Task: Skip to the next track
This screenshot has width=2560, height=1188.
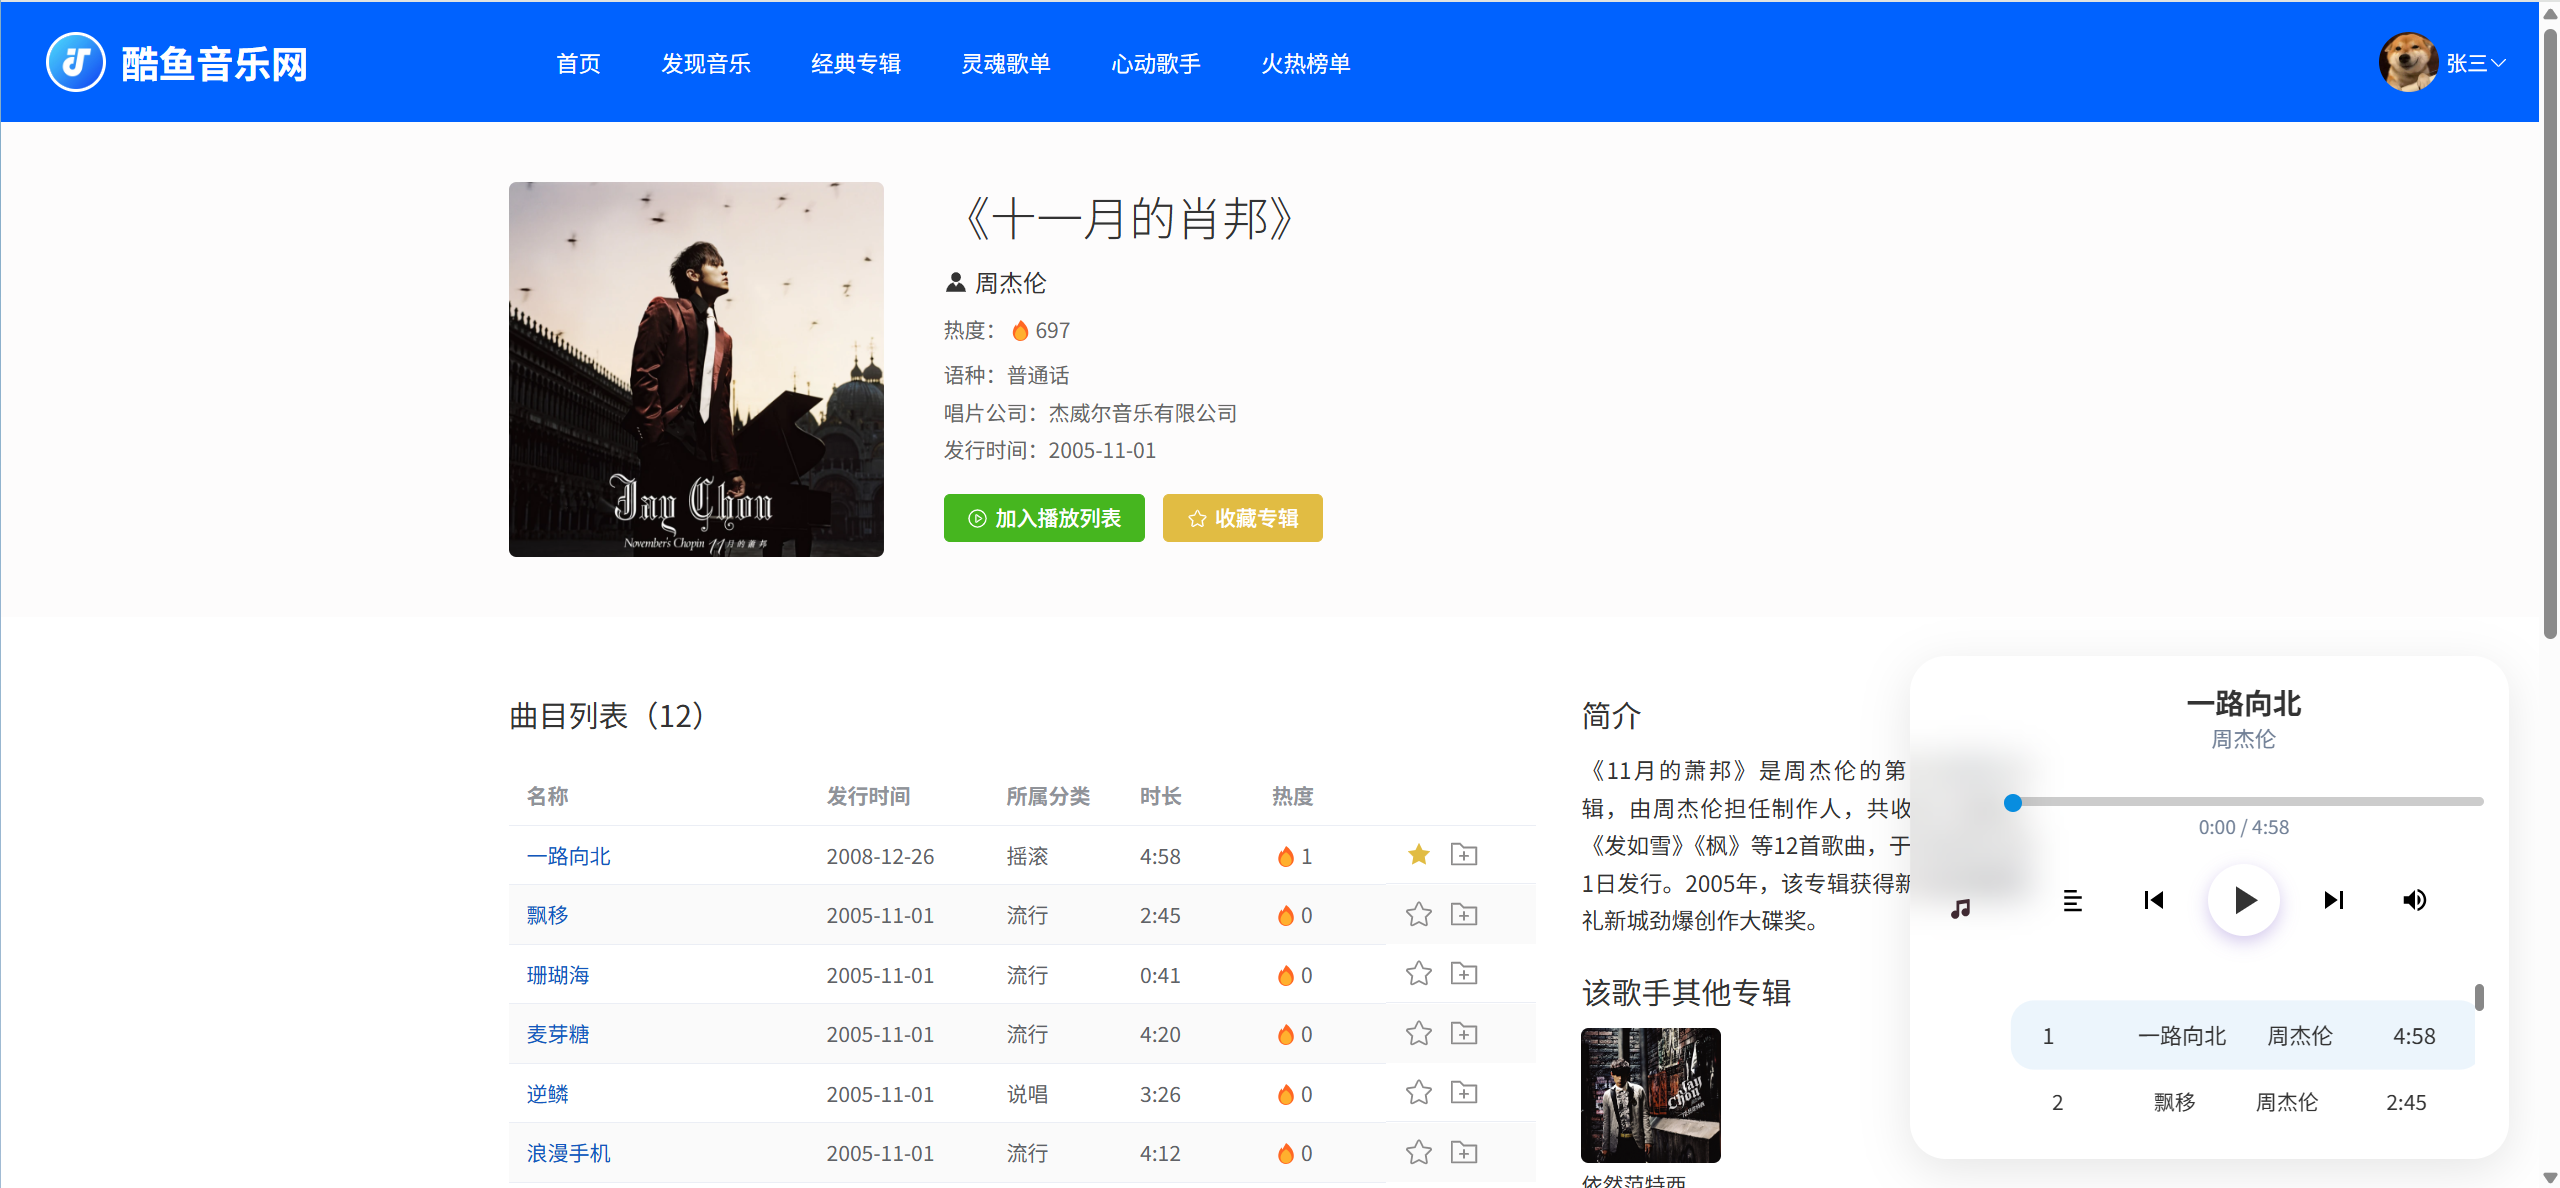Action: coord(2333,900)
